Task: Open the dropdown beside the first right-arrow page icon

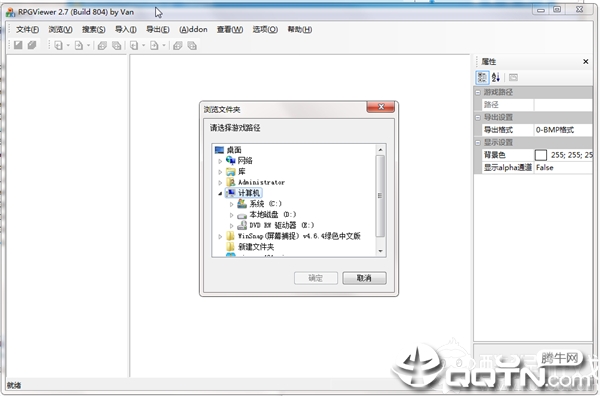Action: click(x=88, y=46)
